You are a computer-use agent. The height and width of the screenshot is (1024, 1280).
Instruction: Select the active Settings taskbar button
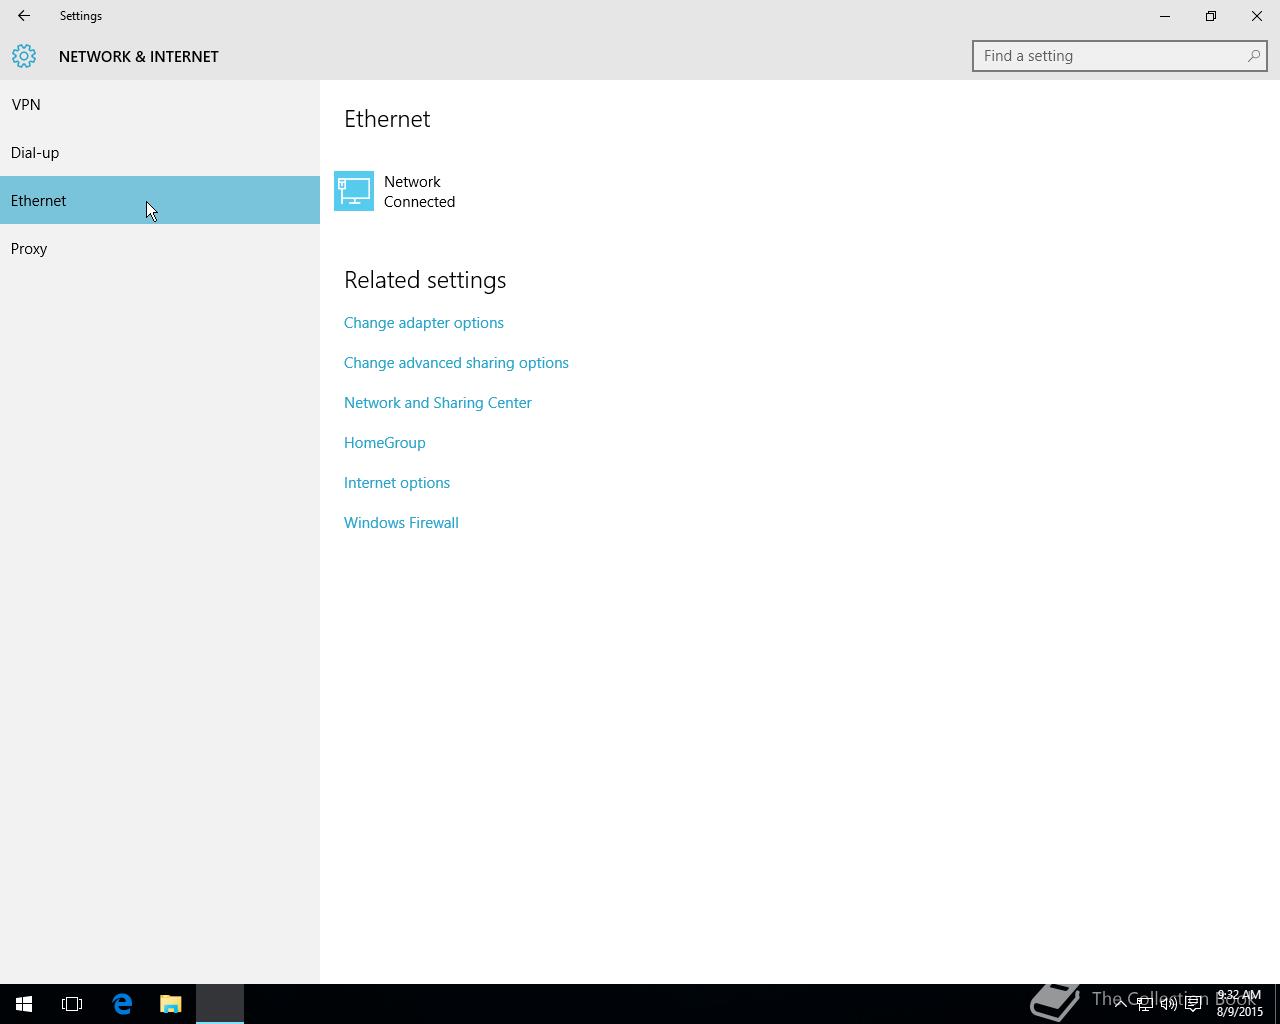[220, 1004]
